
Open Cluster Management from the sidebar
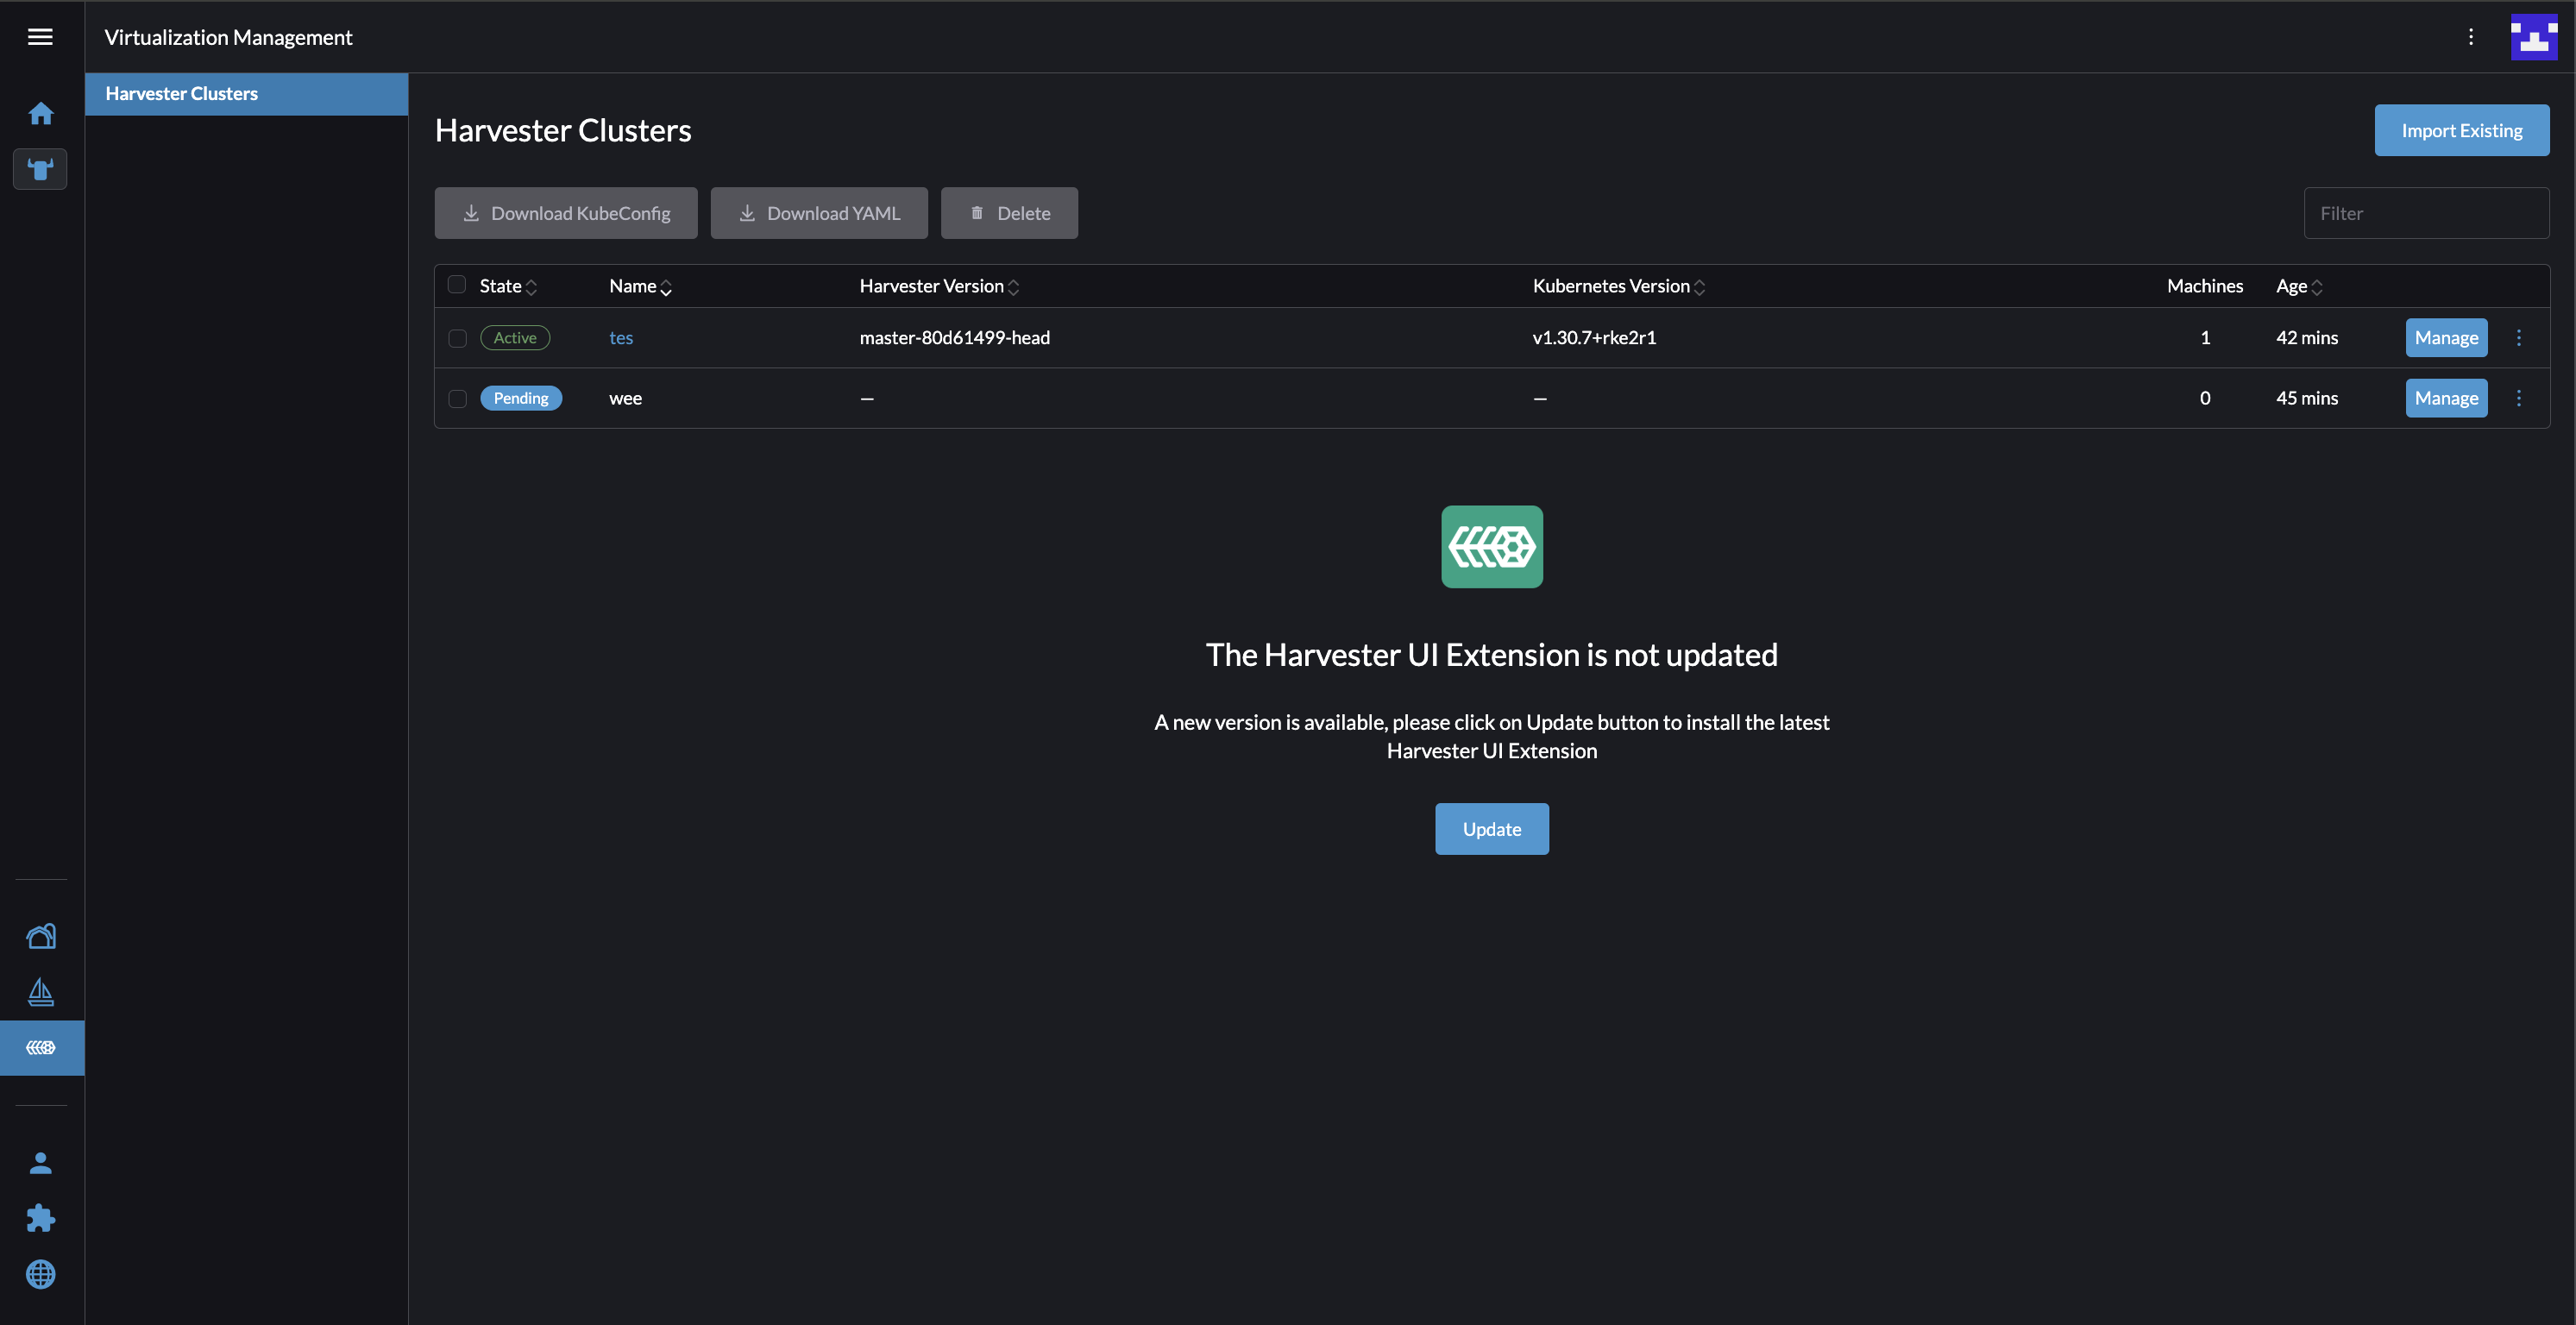41,936
